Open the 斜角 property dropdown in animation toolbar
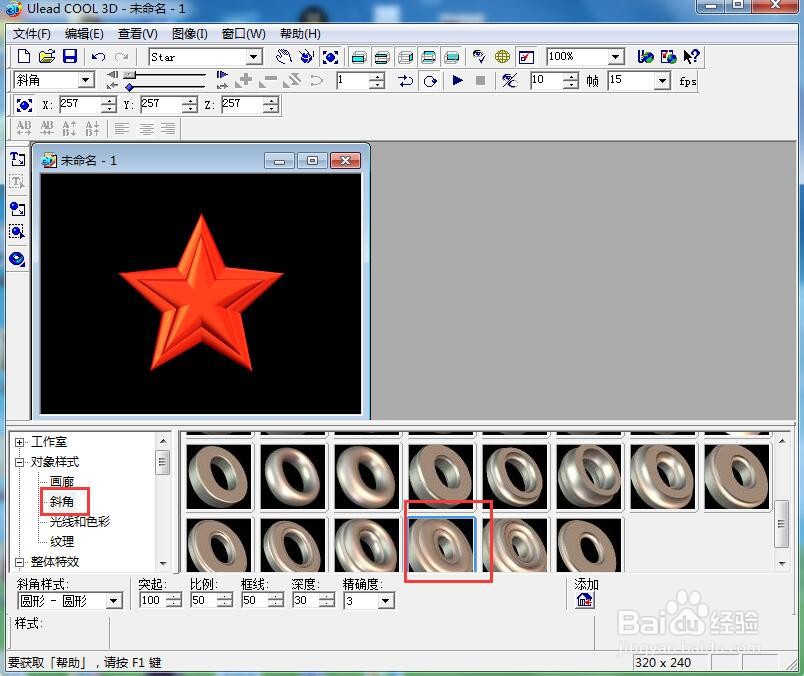The image size is (804, 676). [86, 81]
